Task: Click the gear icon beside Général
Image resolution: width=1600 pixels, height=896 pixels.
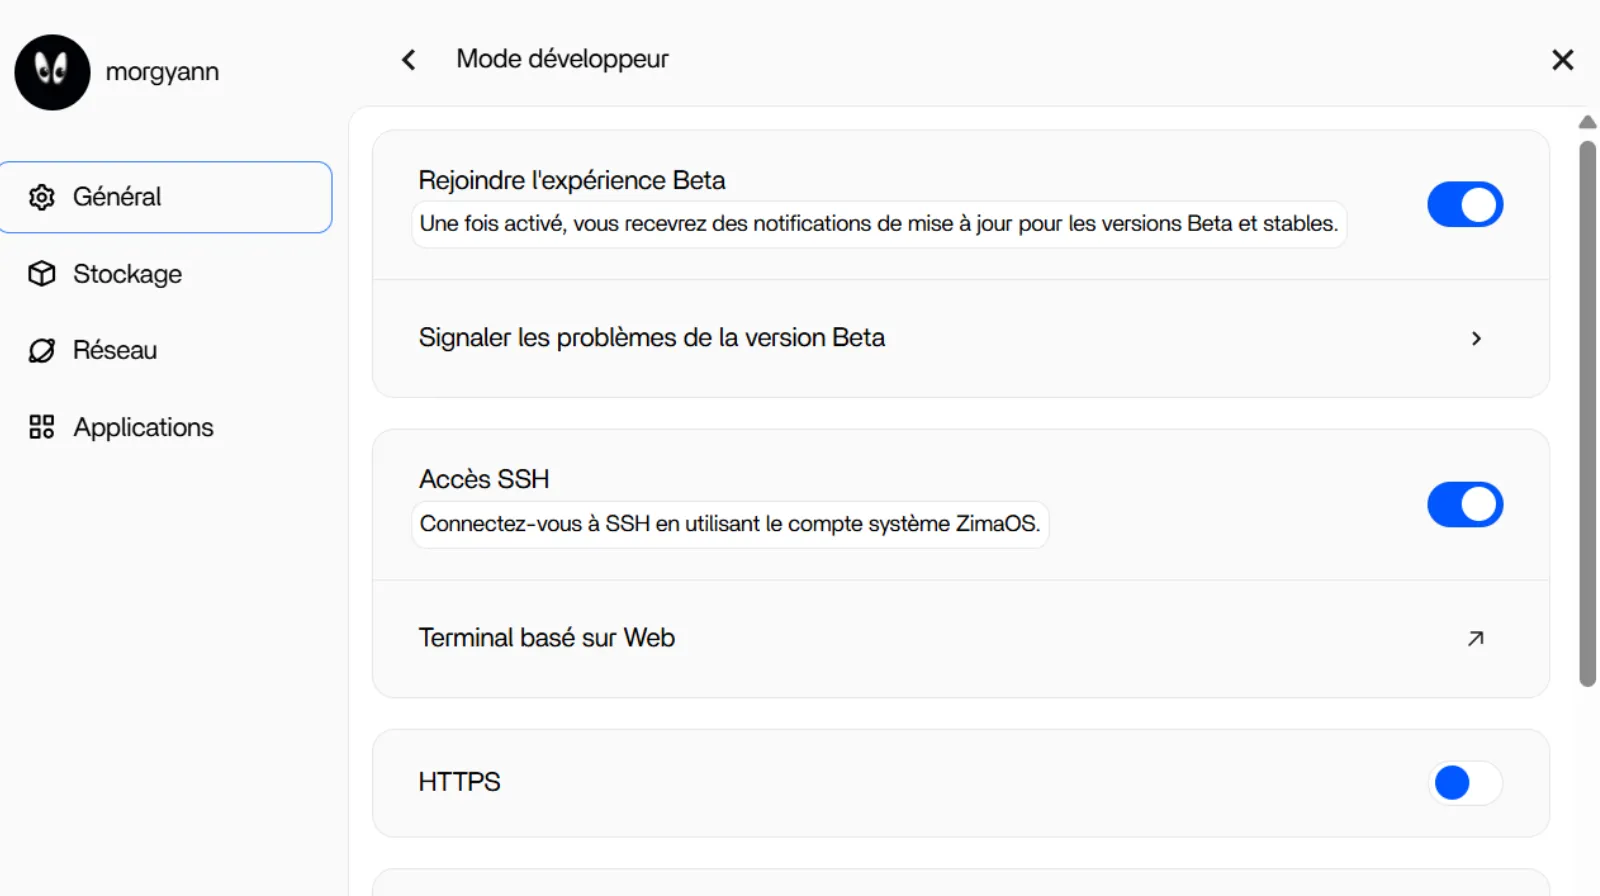Action: 42,197
